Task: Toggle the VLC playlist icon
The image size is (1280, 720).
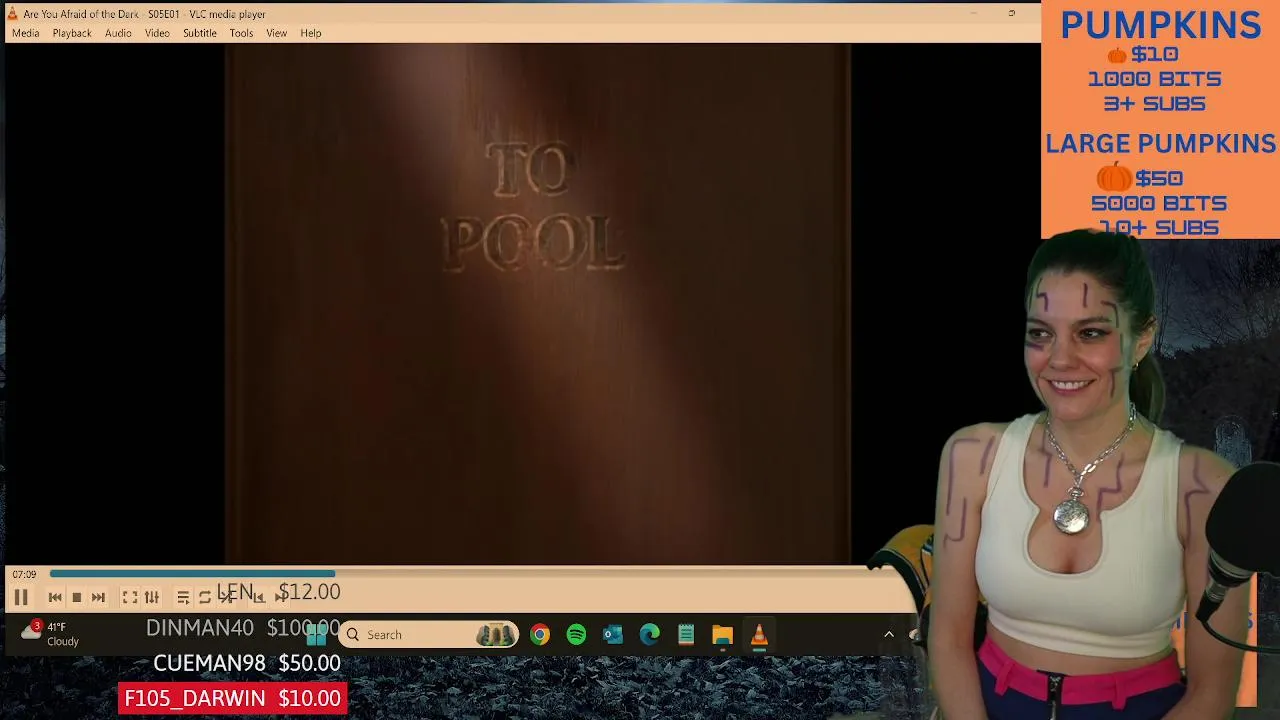Action: pos(183,597)
